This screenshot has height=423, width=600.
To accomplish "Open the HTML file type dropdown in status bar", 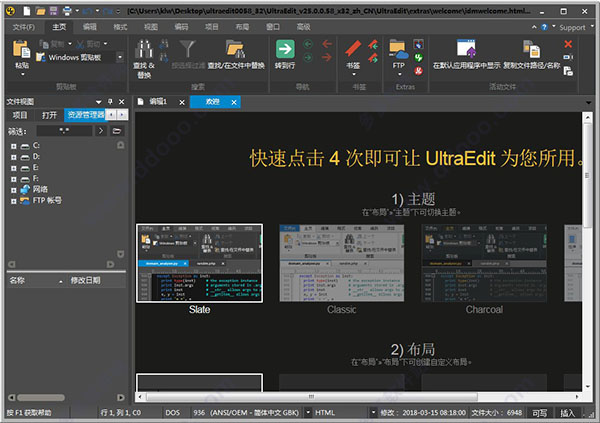I will coord(373,413).
